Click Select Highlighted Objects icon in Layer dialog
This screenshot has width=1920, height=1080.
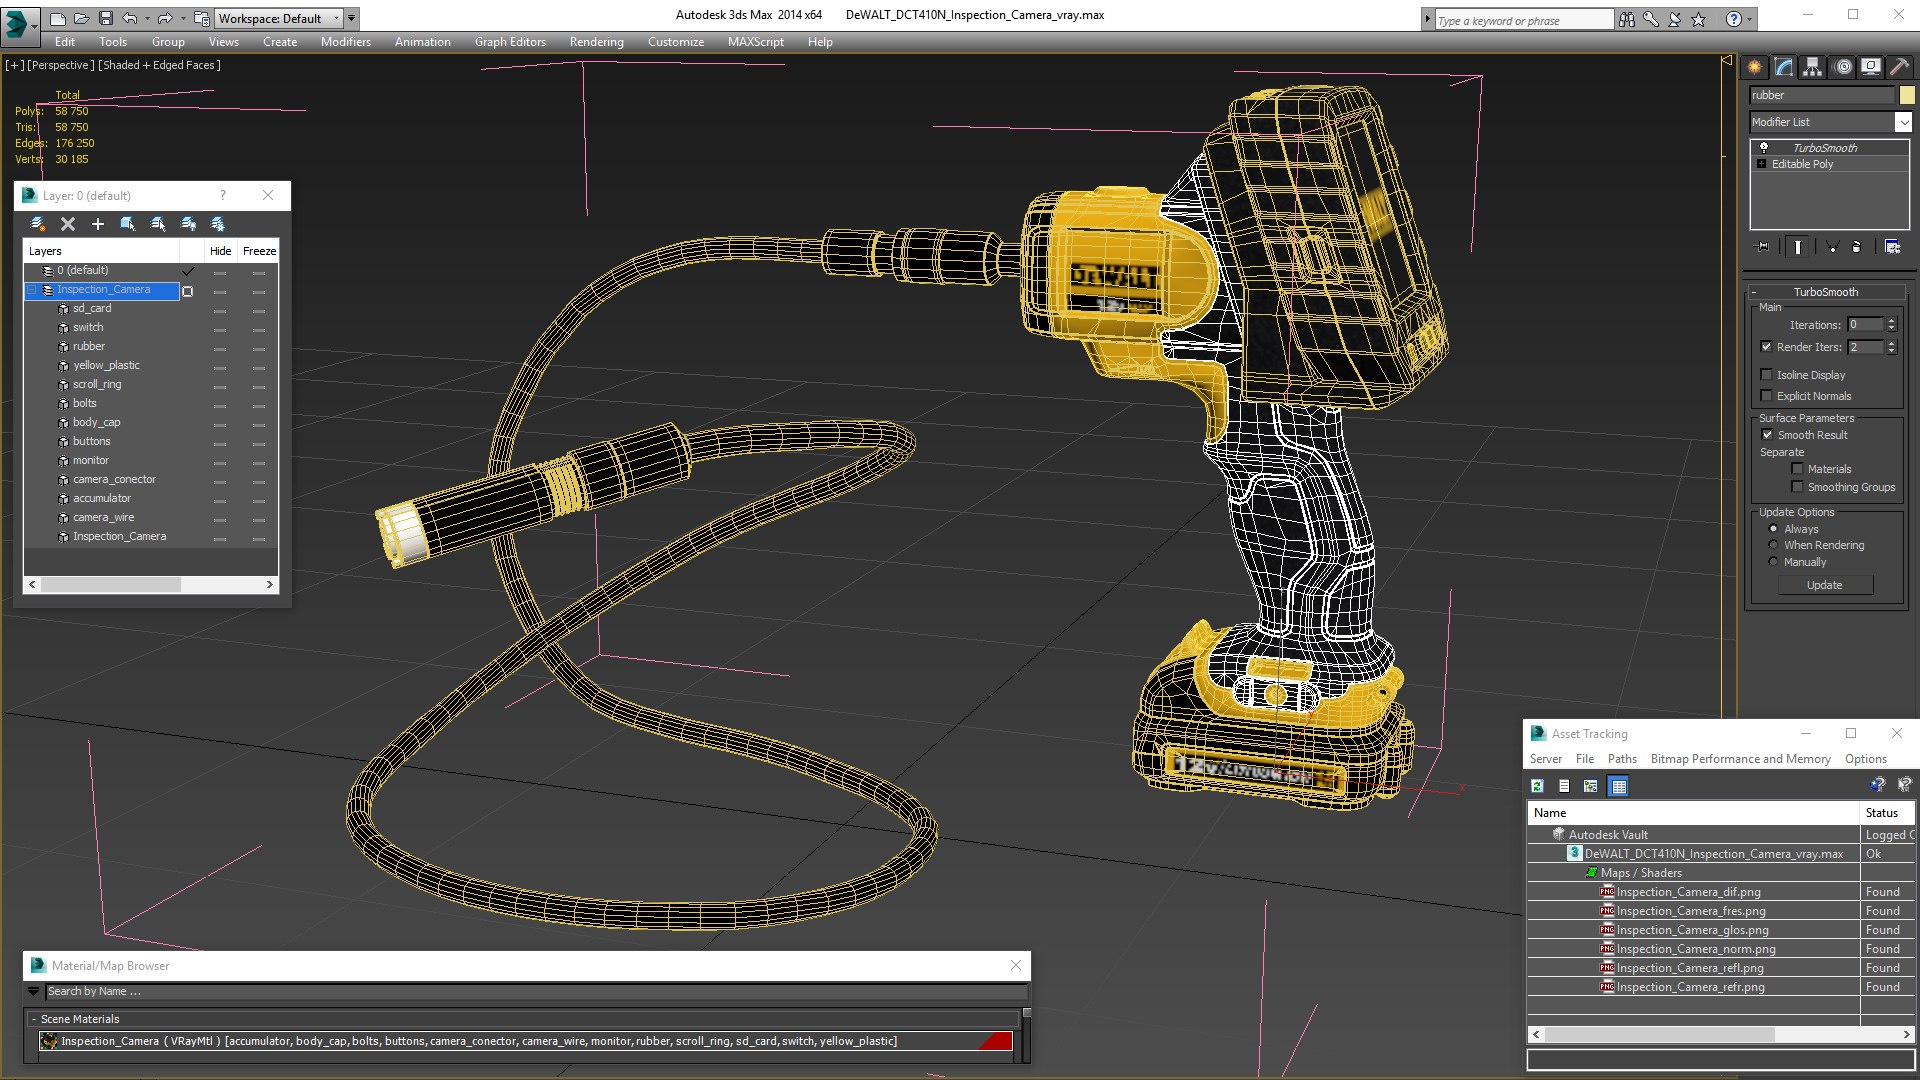[128, 224]
